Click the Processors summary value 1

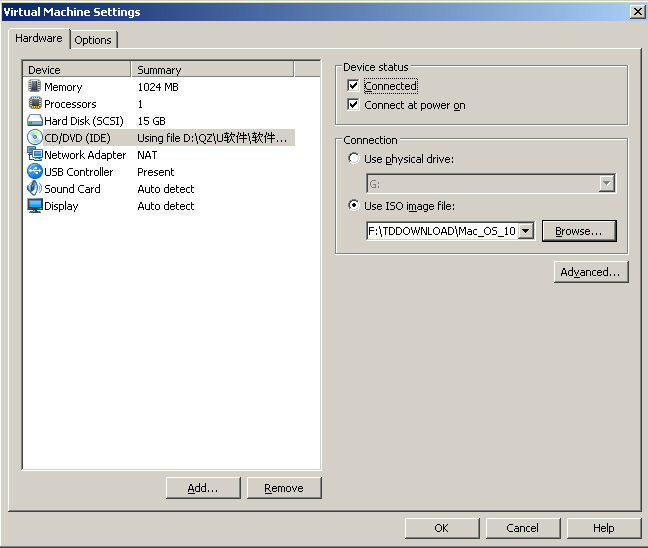click(140, 104)
